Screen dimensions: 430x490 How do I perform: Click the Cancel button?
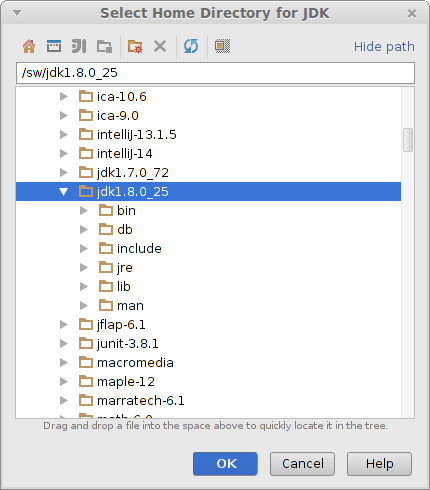[x=302, y=464]
